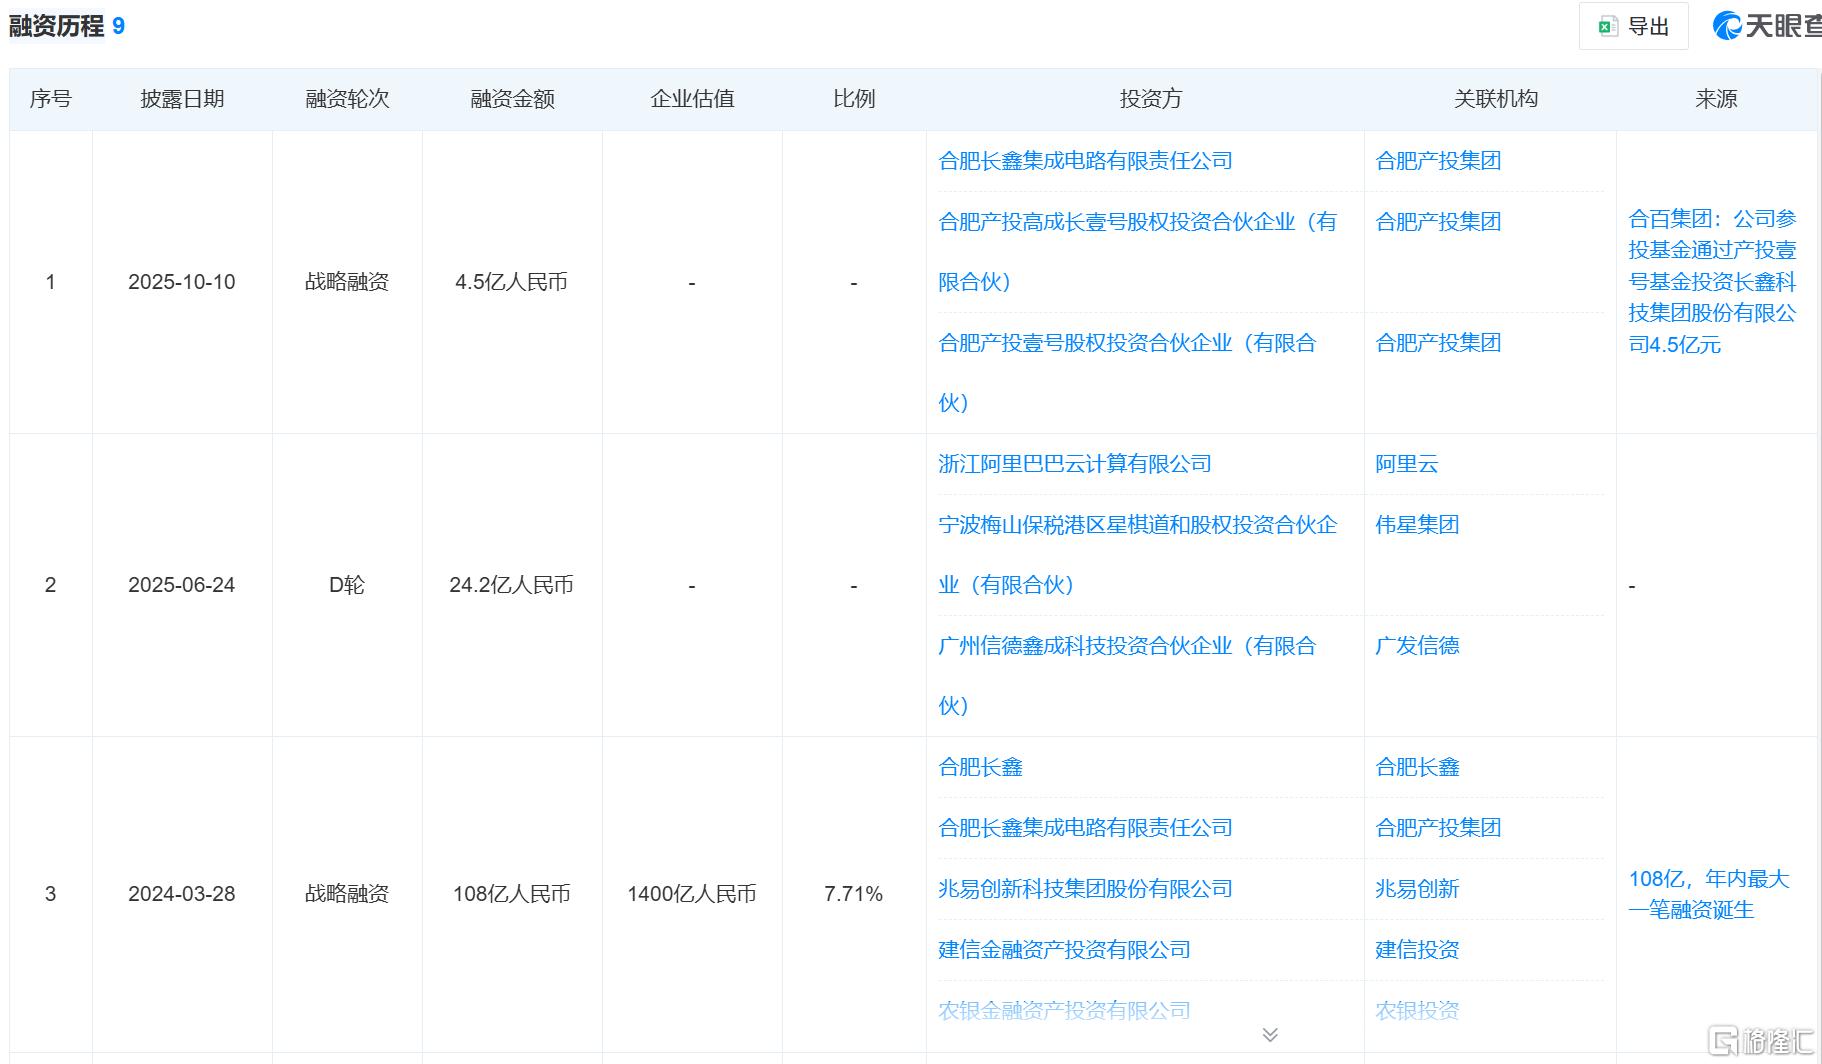
Task: Click the date 2024-03-28
Action: 182,894
